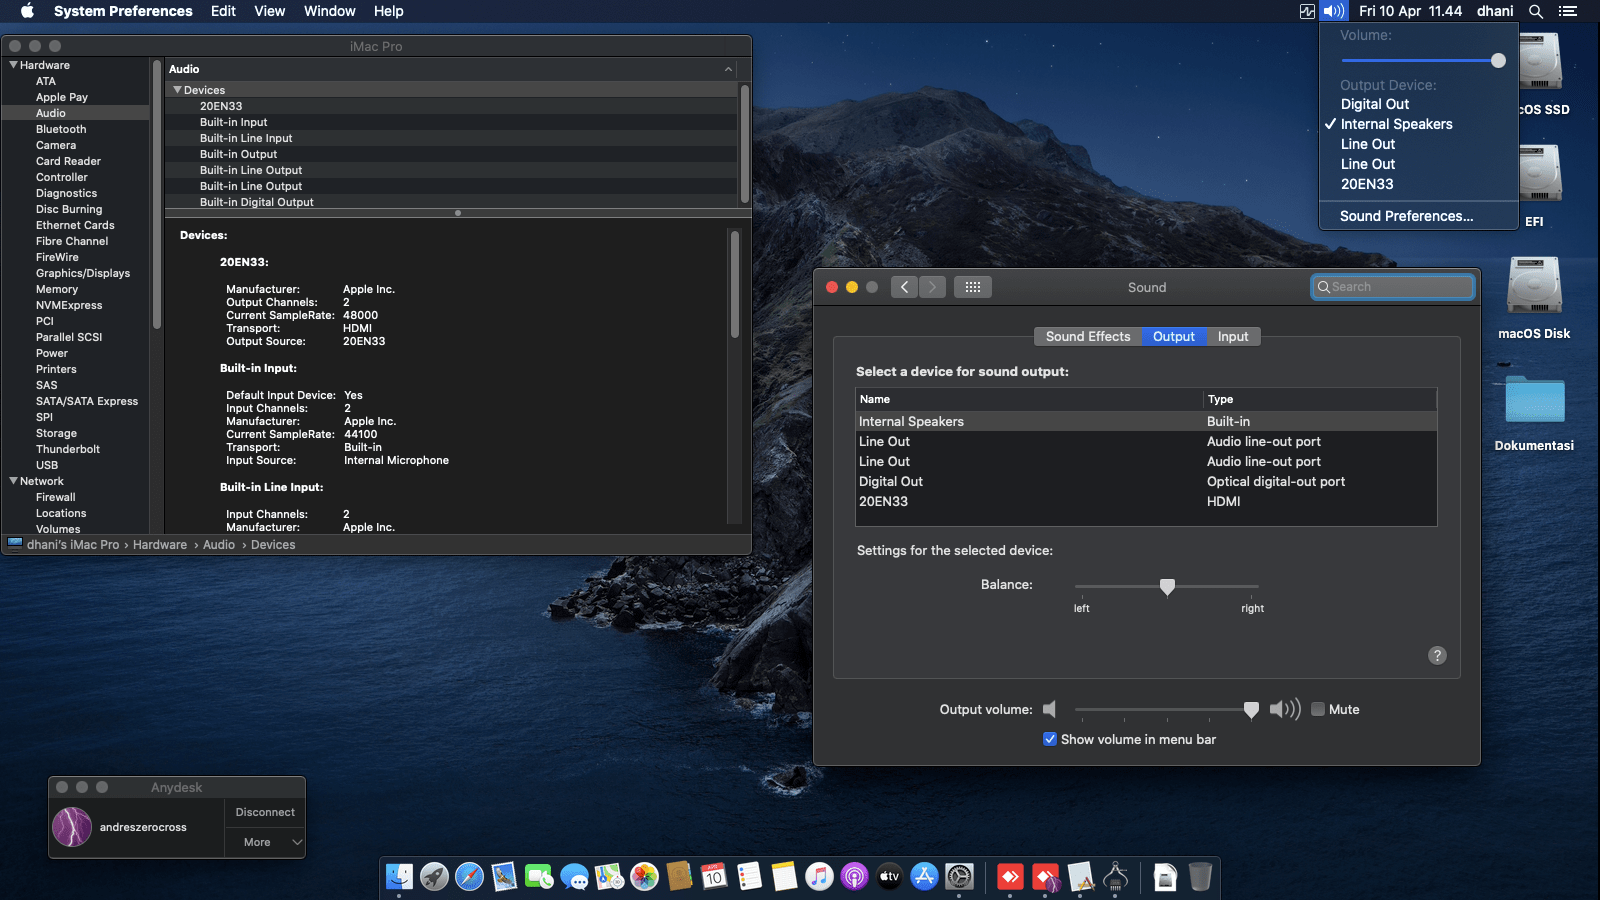Open Contacts from the dock
The height and width of the screenshot is (900, 1600).
679,877
